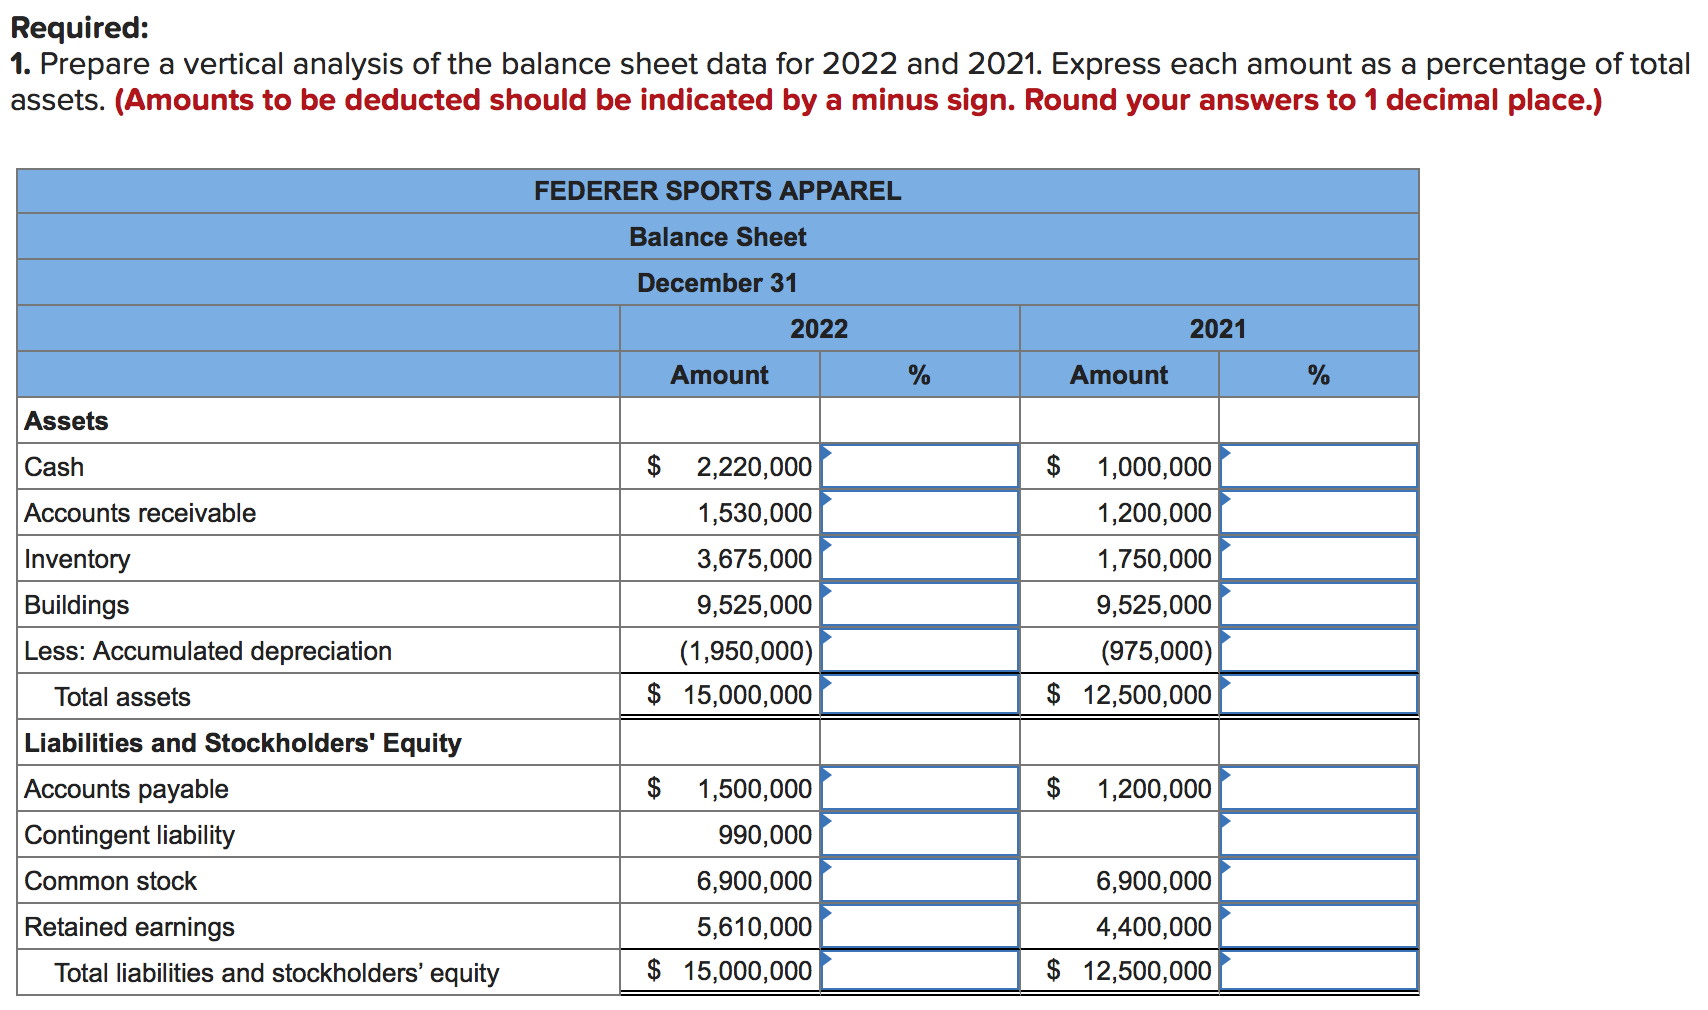The image size is (1708, 1010).
Task: Click 2022 Accumulated depreciation percentage field
Action: [919, 650]
